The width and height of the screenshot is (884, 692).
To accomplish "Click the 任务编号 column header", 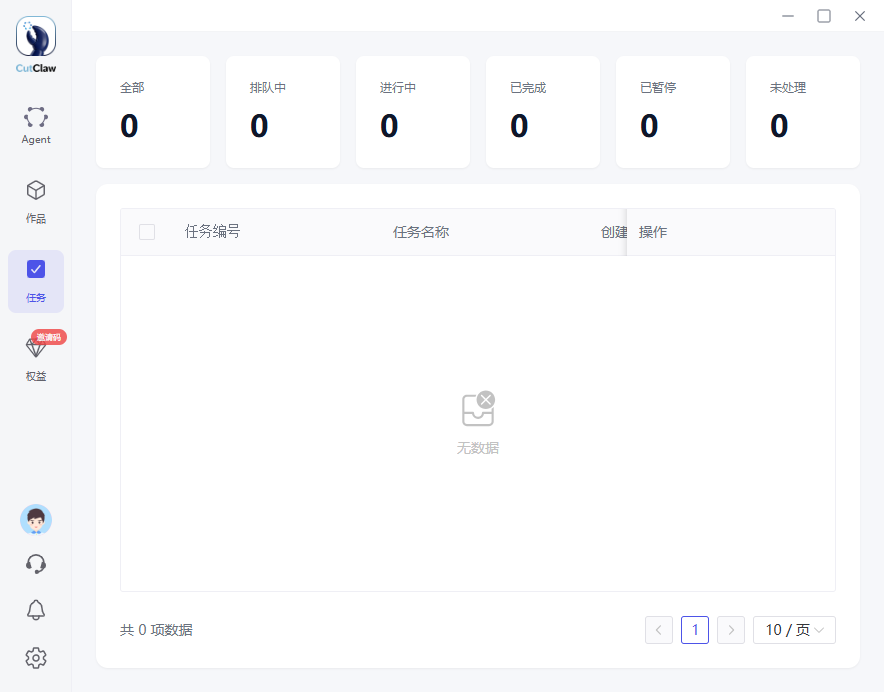I will (x=213, y=232).
